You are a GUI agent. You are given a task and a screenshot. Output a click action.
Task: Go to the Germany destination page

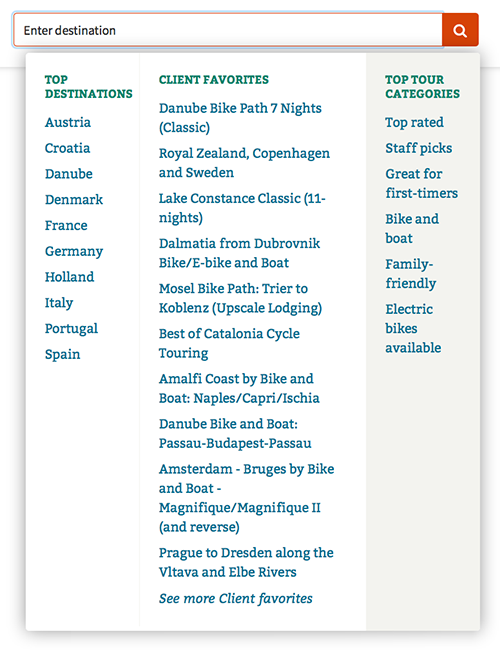point(74,252)
